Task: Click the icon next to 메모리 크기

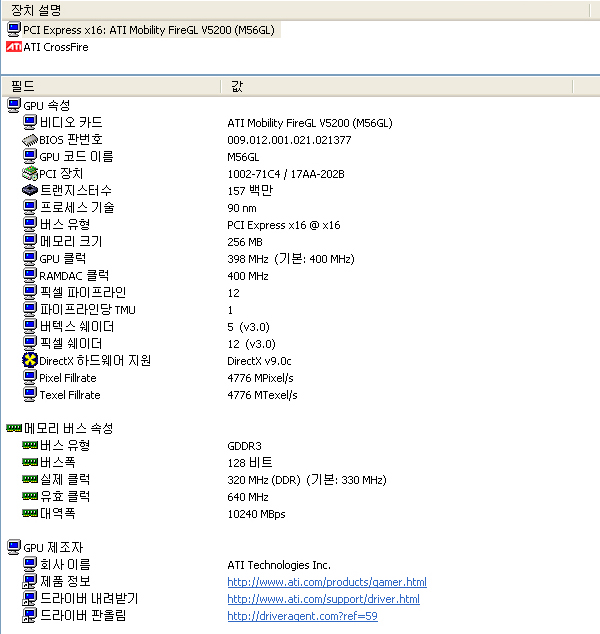Action: (30, 241)
